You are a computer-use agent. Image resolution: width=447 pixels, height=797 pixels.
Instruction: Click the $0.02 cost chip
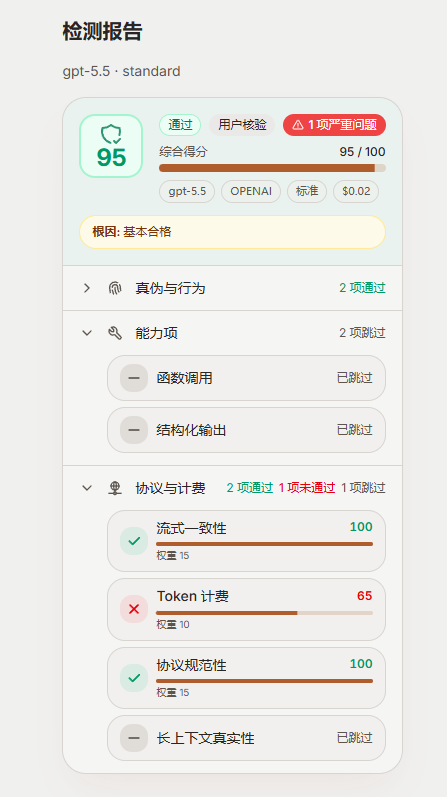click(356, 191)
